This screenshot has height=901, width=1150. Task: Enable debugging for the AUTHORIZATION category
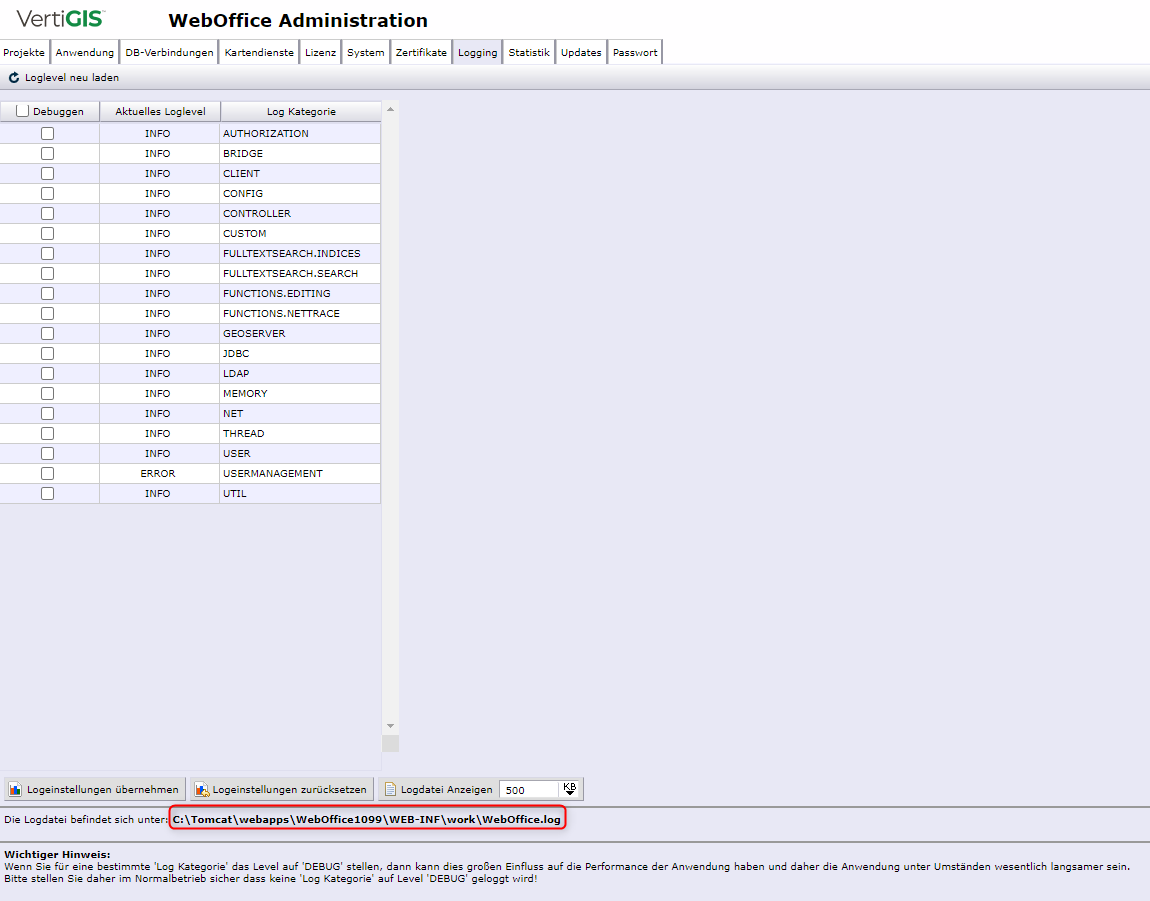47,134
